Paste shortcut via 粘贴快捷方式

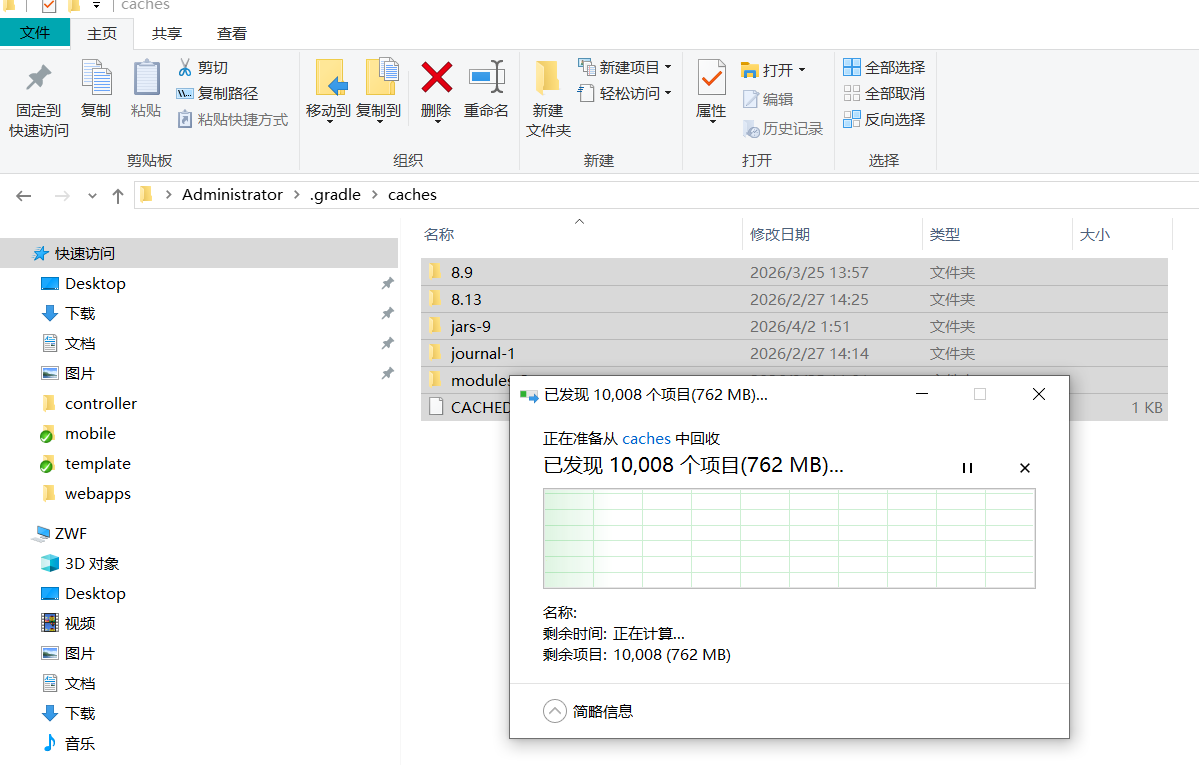233,119
